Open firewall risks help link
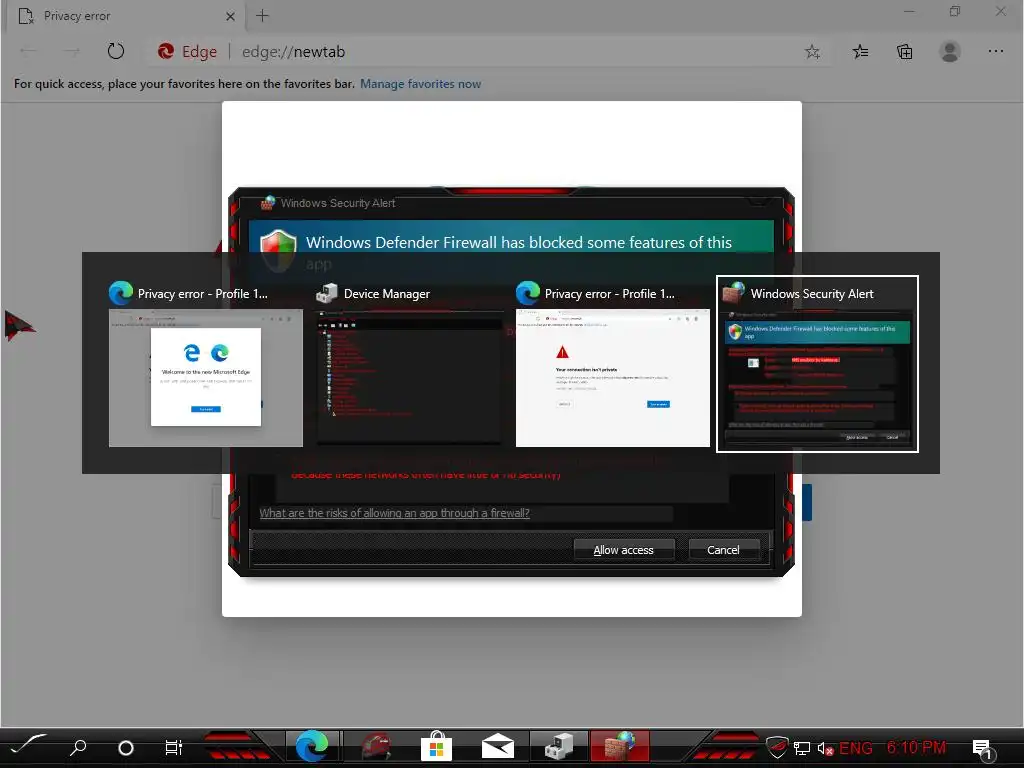Screen dimensions: 1024x768 [394, 513]
